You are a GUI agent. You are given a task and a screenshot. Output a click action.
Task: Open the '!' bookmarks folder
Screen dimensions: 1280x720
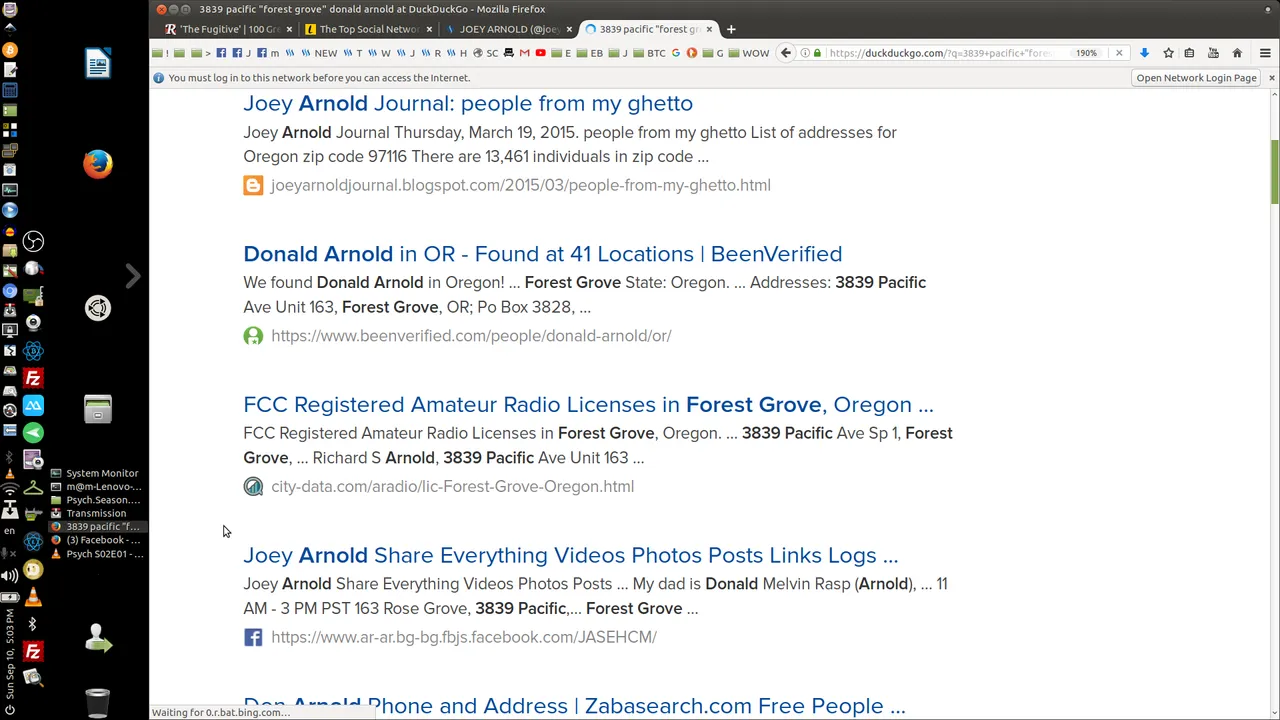[162, 53]
